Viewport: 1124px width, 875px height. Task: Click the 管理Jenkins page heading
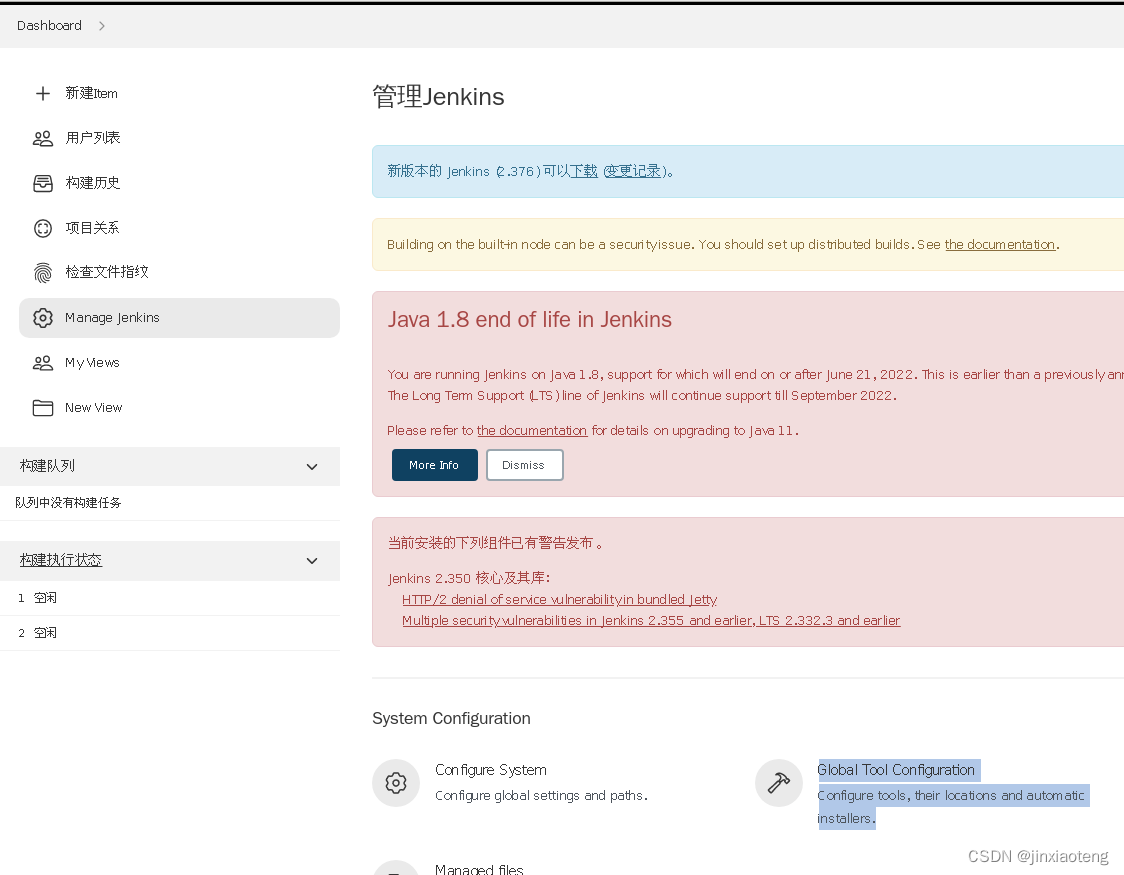tap(438, 97)
